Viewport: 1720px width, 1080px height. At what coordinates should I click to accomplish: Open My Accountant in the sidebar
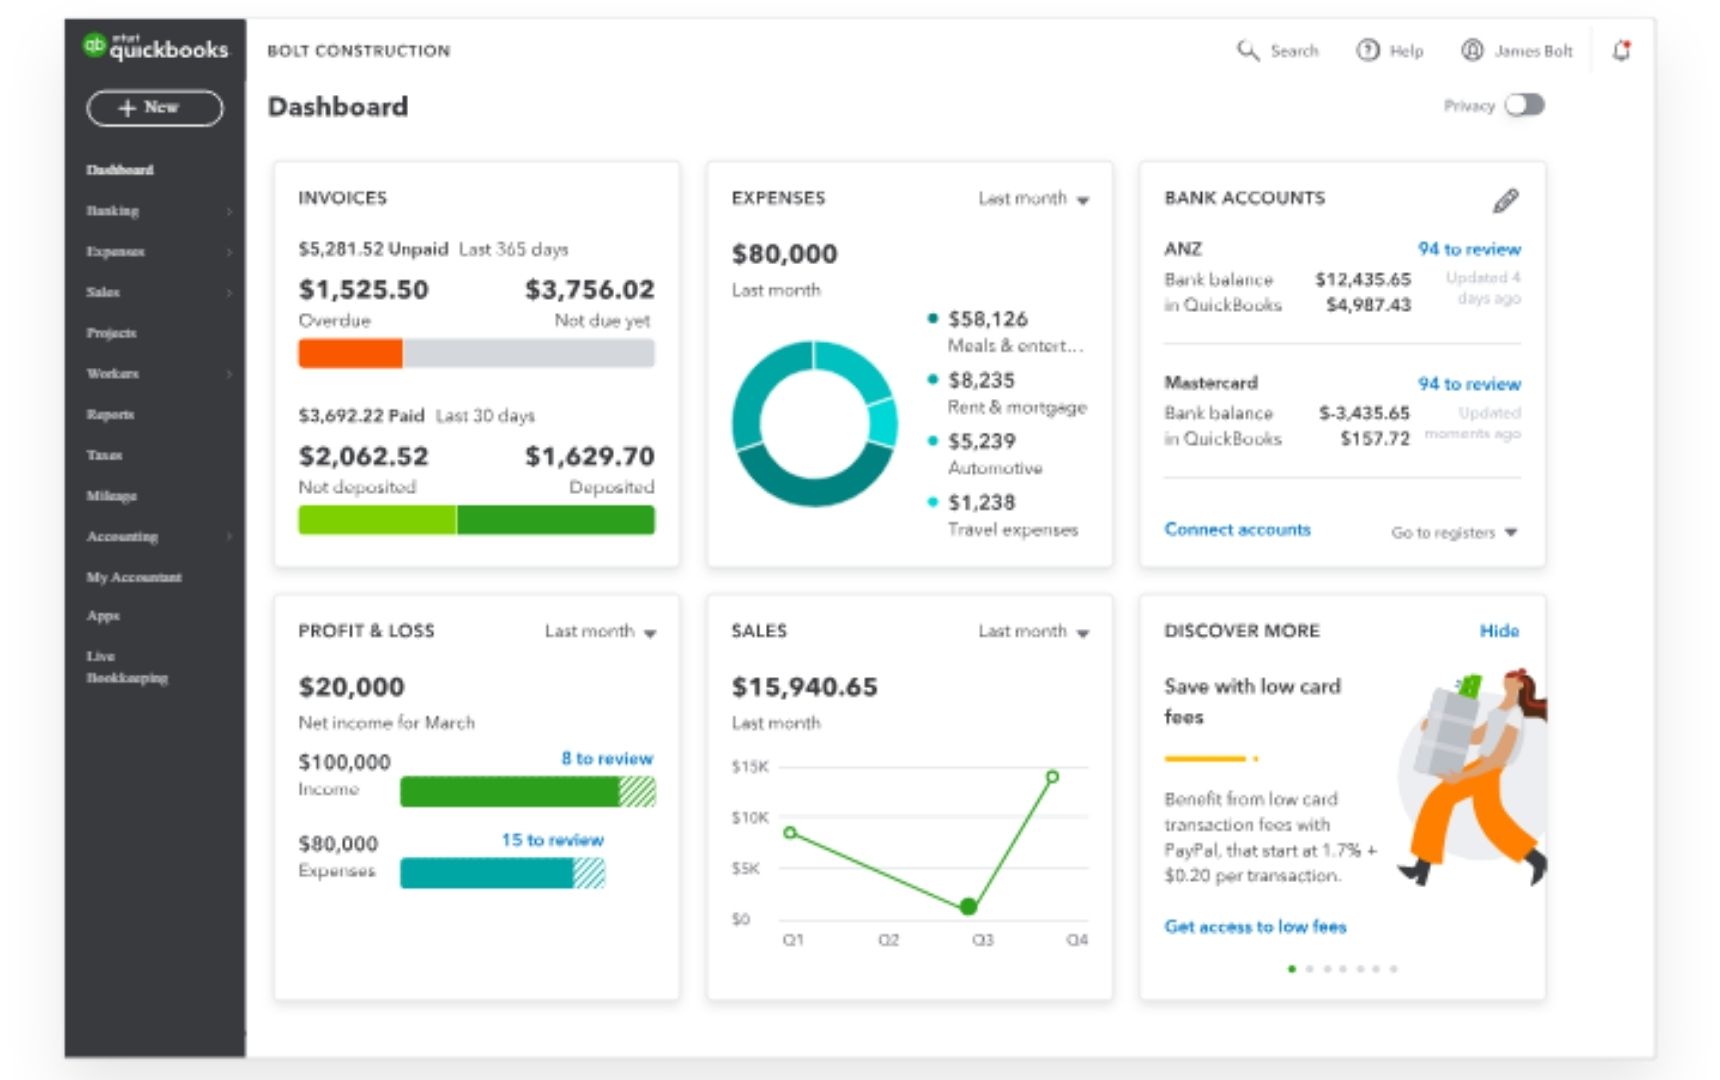pos(134,577)
